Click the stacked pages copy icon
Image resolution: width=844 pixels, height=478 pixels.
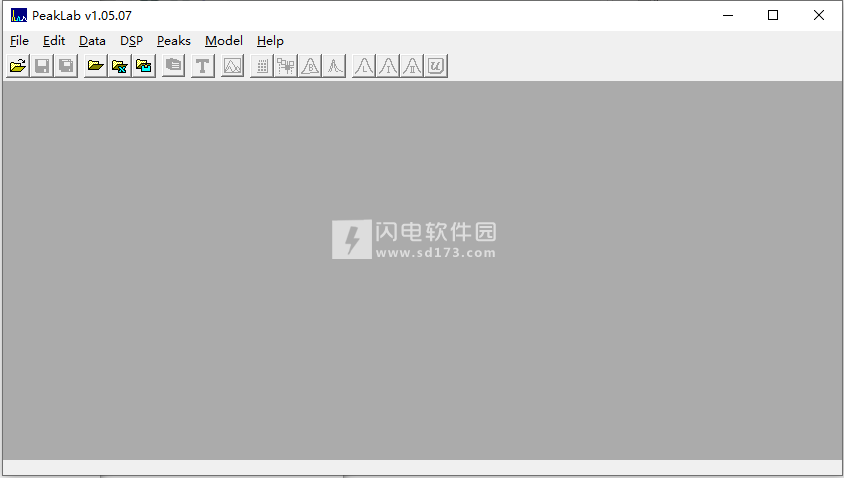tap(173, 66)
